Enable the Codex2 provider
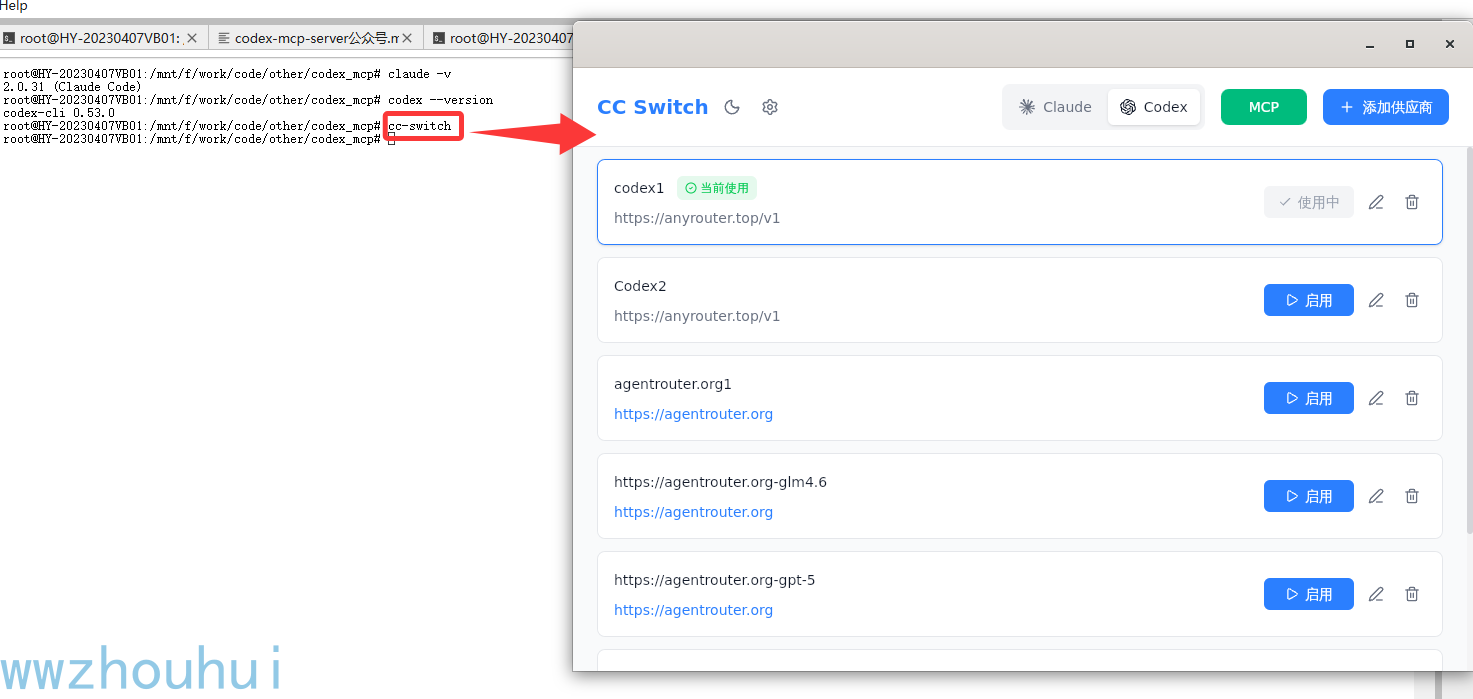 coord(1309,300)
